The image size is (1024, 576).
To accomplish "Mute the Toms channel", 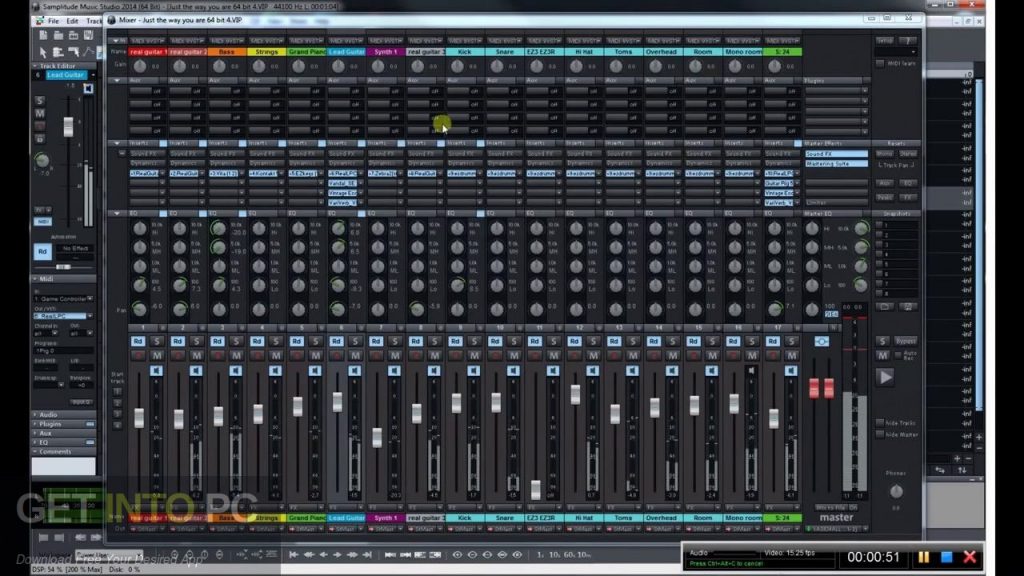I will point(633,355).
